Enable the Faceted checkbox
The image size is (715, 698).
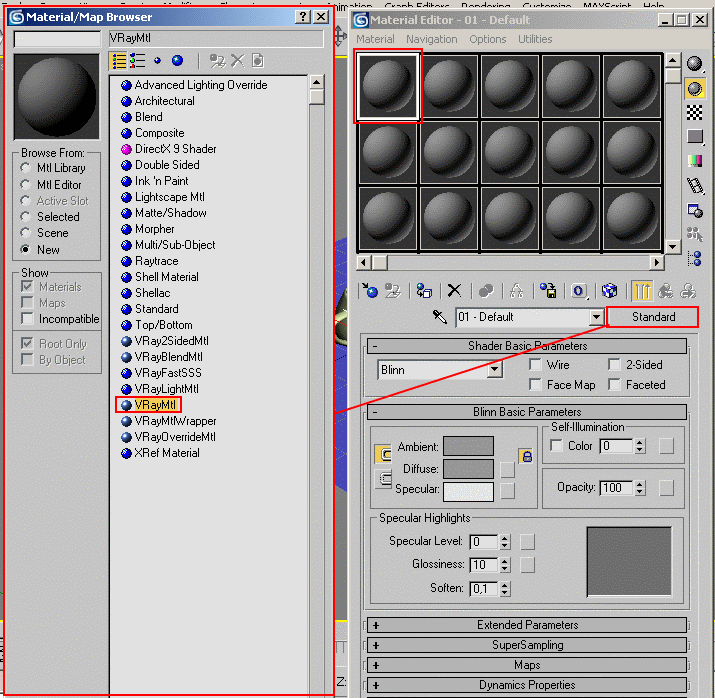tap(615, 385)
